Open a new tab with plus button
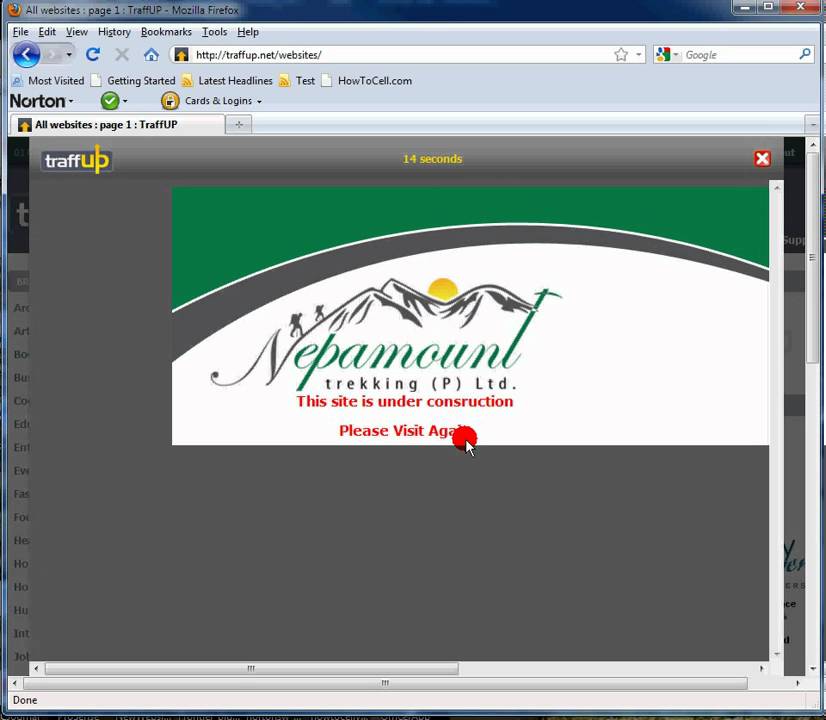Image resolution: width=826 pixels, height=720 pixels. click(x=239, y=125)
